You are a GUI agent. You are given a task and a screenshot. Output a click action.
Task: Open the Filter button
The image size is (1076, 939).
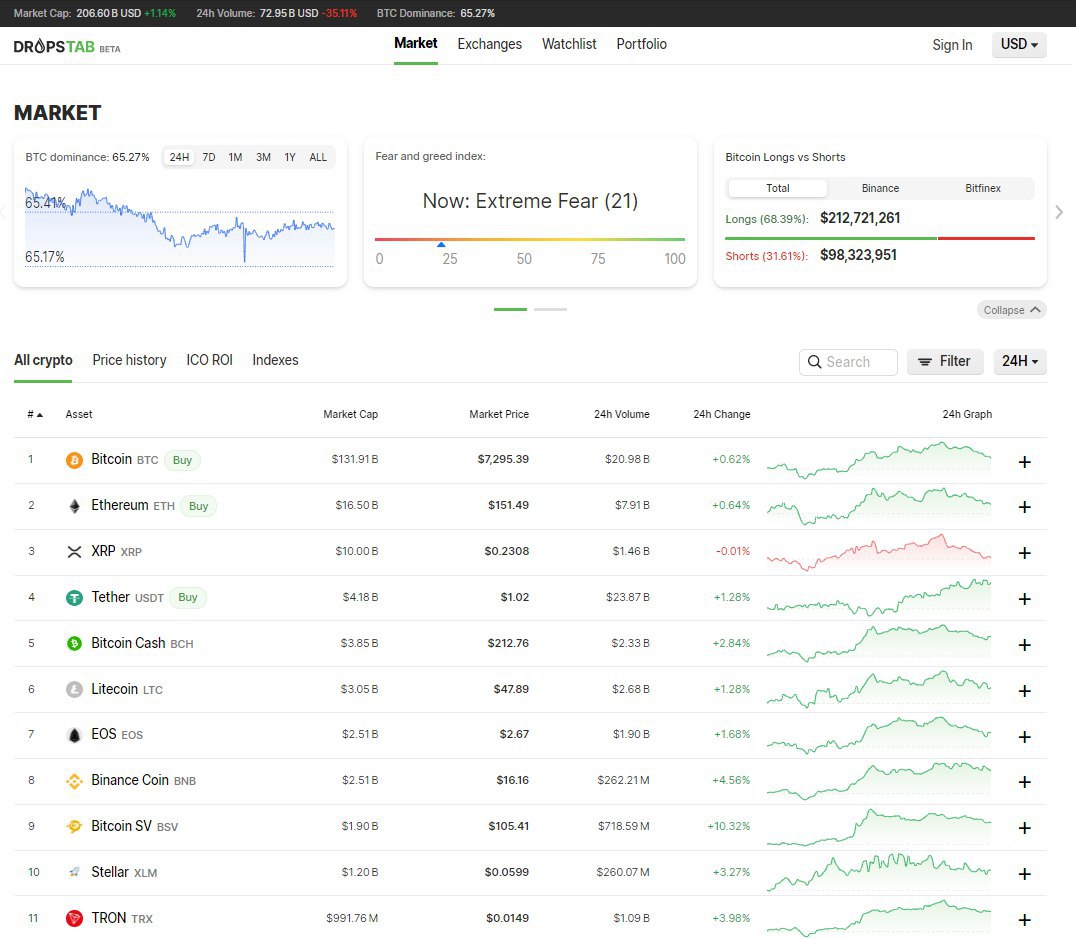945,362
